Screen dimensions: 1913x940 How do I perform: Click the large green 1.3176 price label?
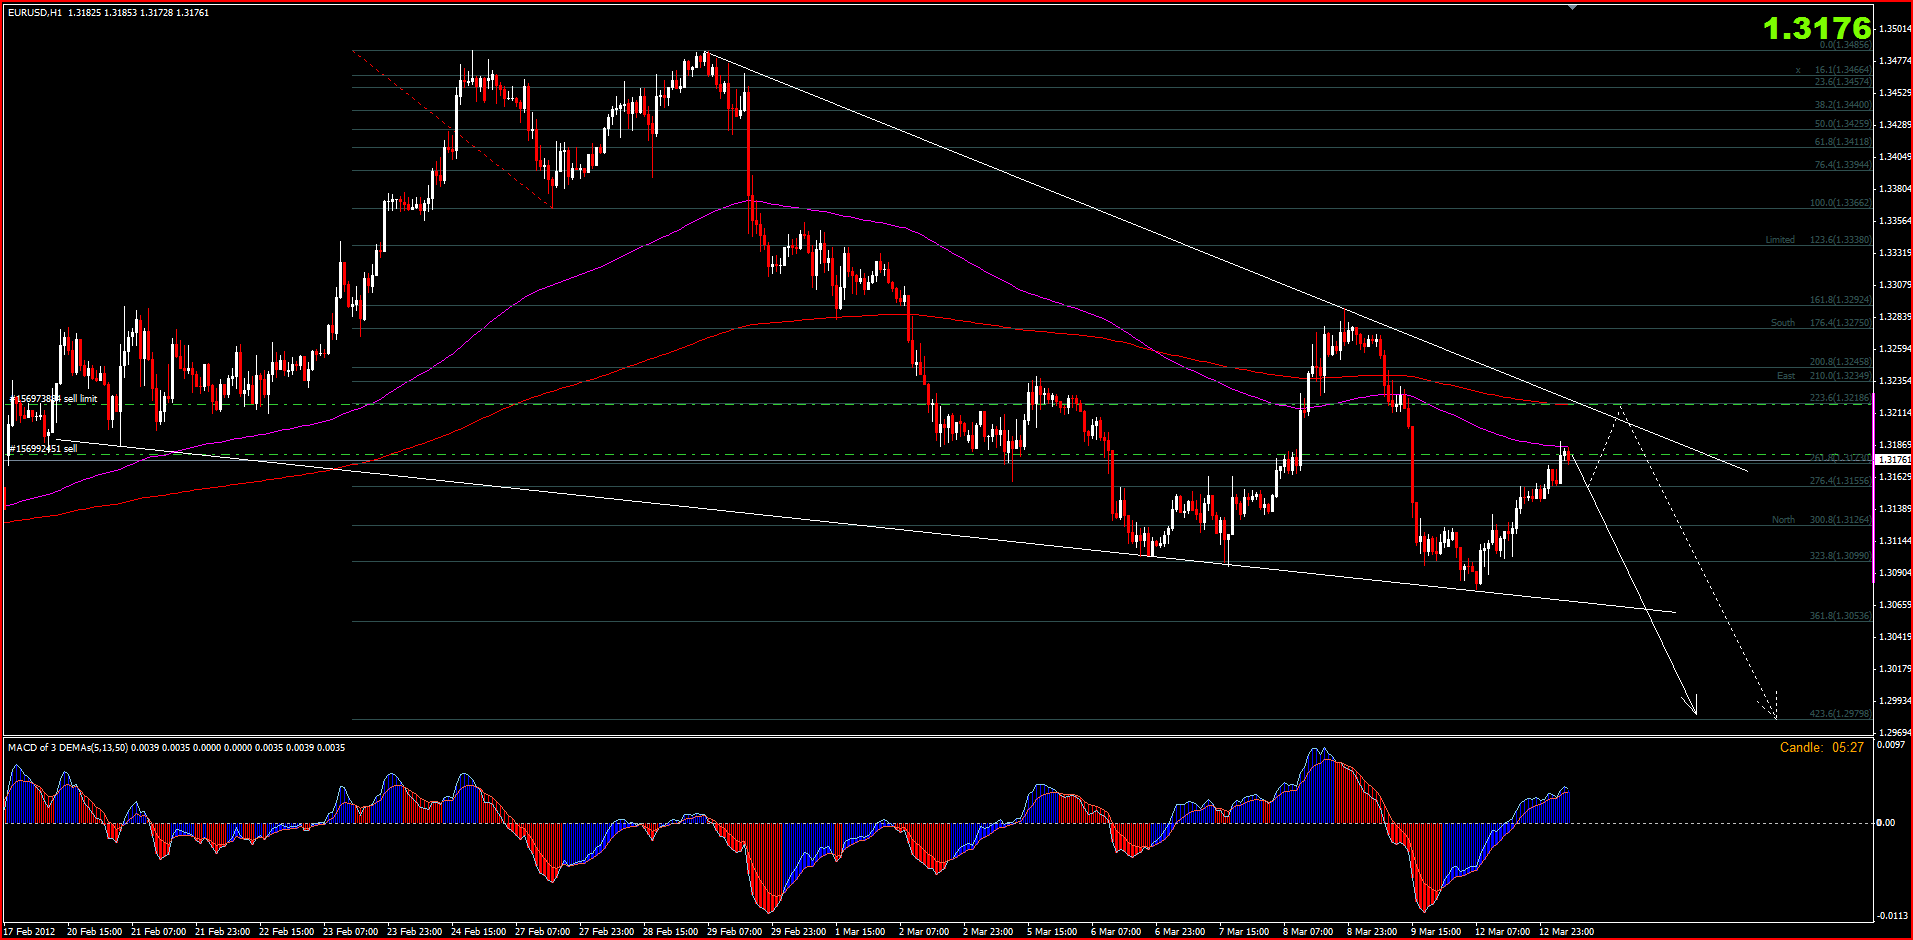pyautogui.click(x=1816, y=29)
